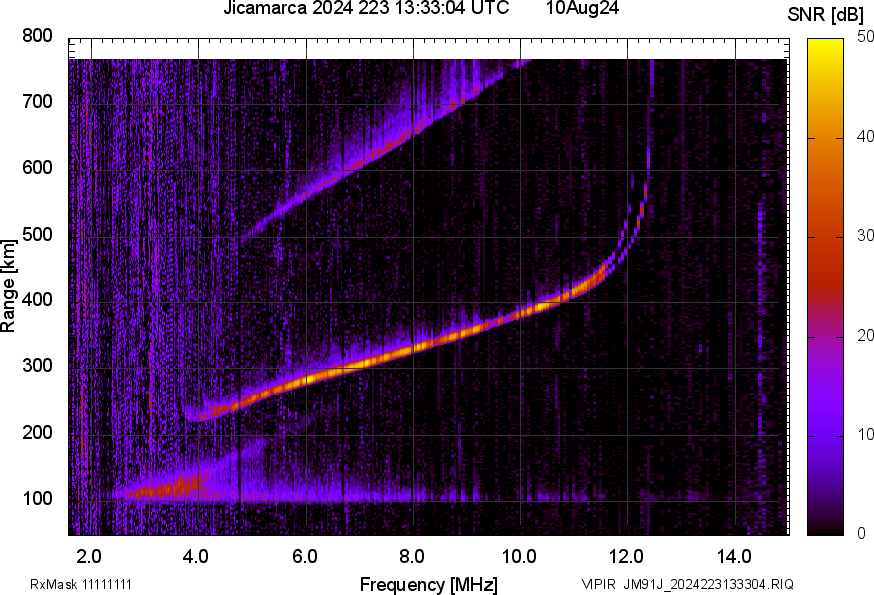Click the colorbar tick label '40'
Viewport: 874px width, 595px height.
pyautogui.click(x=865, y=137)
